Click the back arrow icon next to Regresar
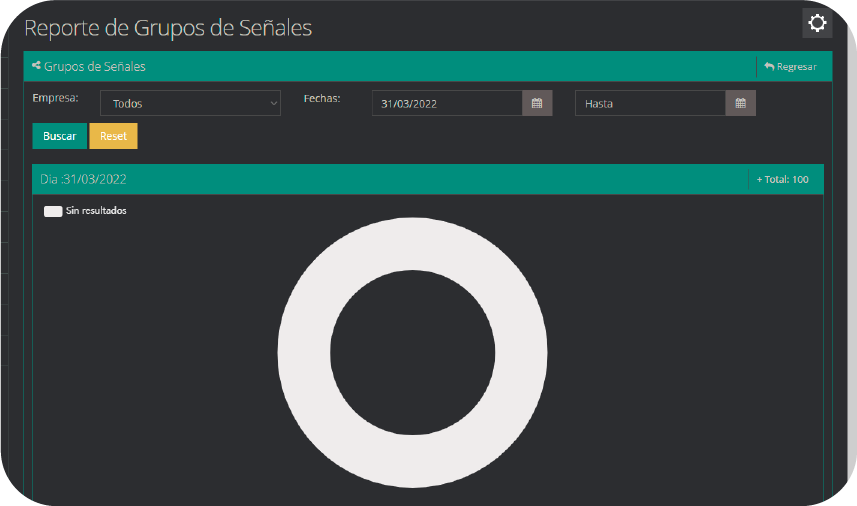Viewport: 857px width, 506px height. (769, 67)
